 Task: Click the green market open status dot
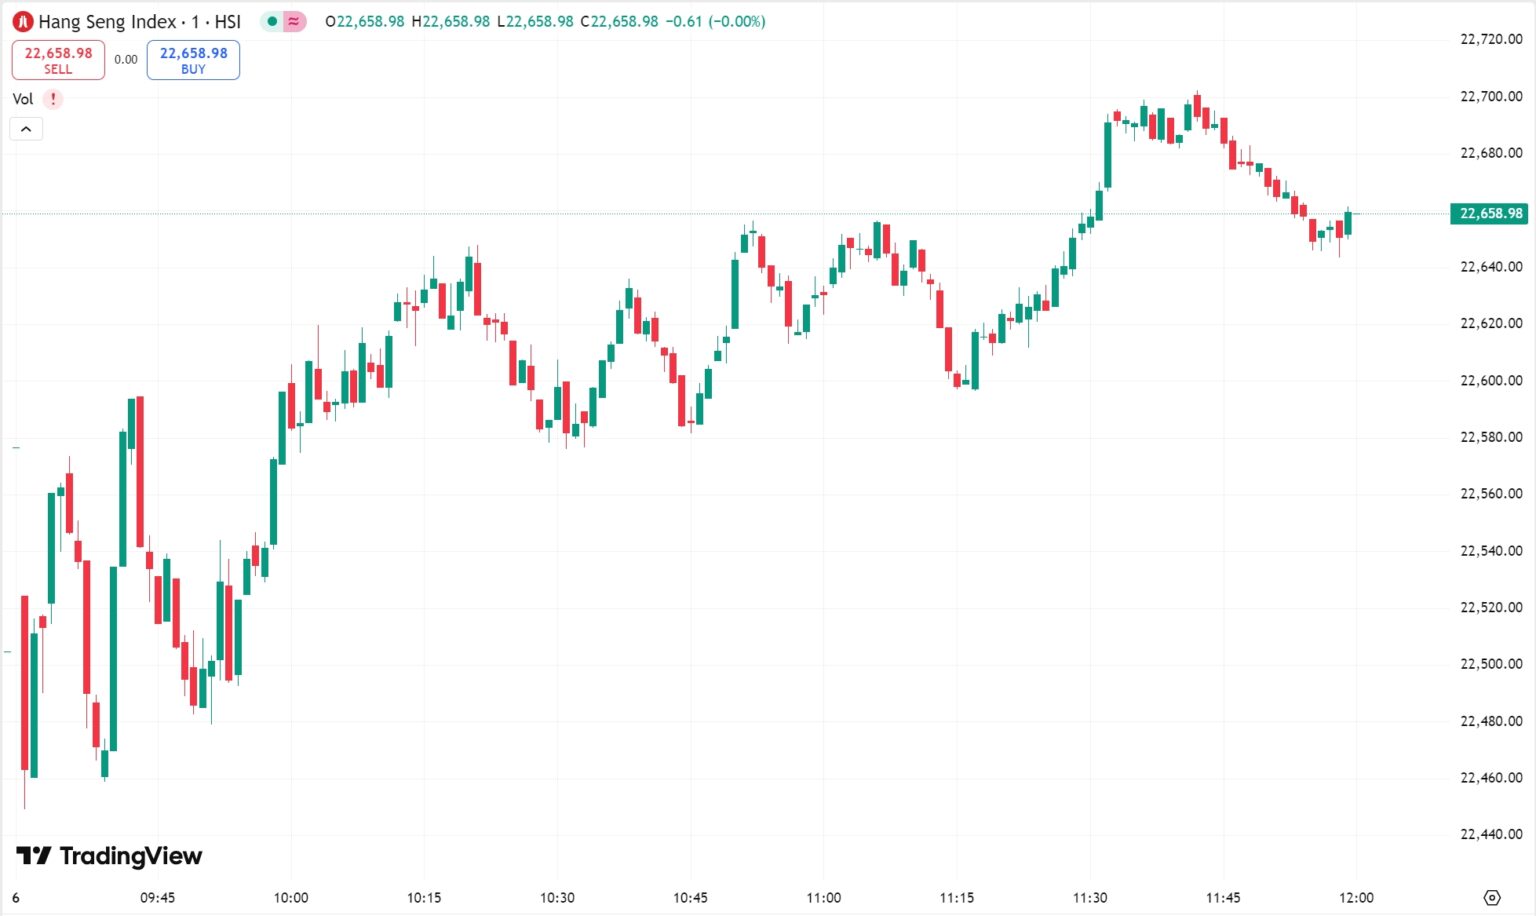272,21
